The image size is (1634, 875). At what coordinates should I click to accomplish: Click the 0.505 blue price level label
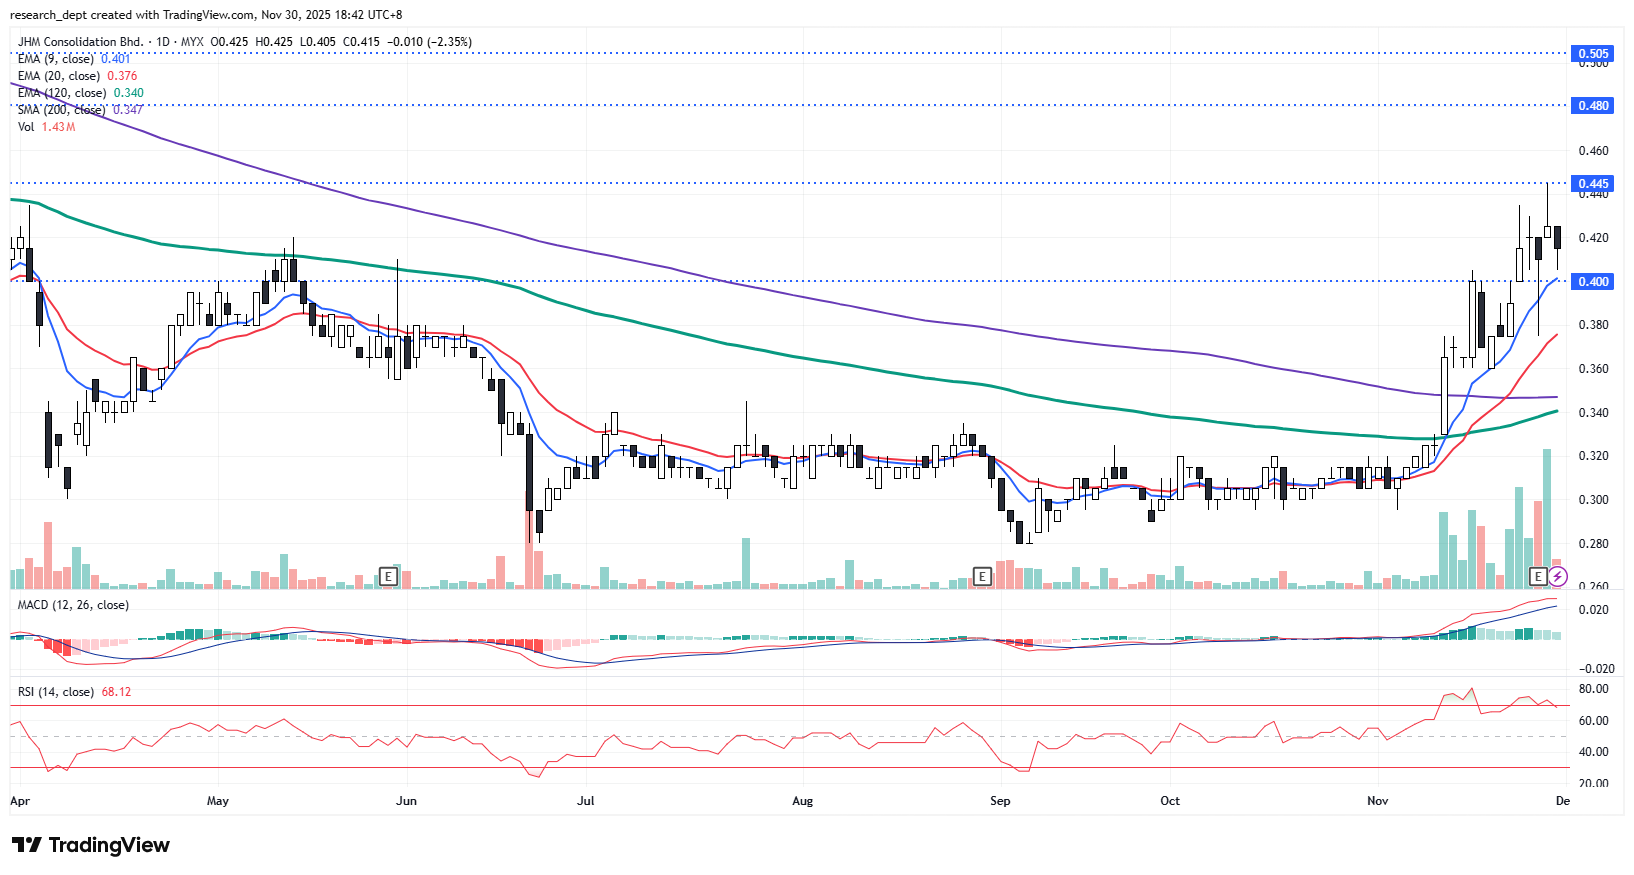(x=1592, y=53)
